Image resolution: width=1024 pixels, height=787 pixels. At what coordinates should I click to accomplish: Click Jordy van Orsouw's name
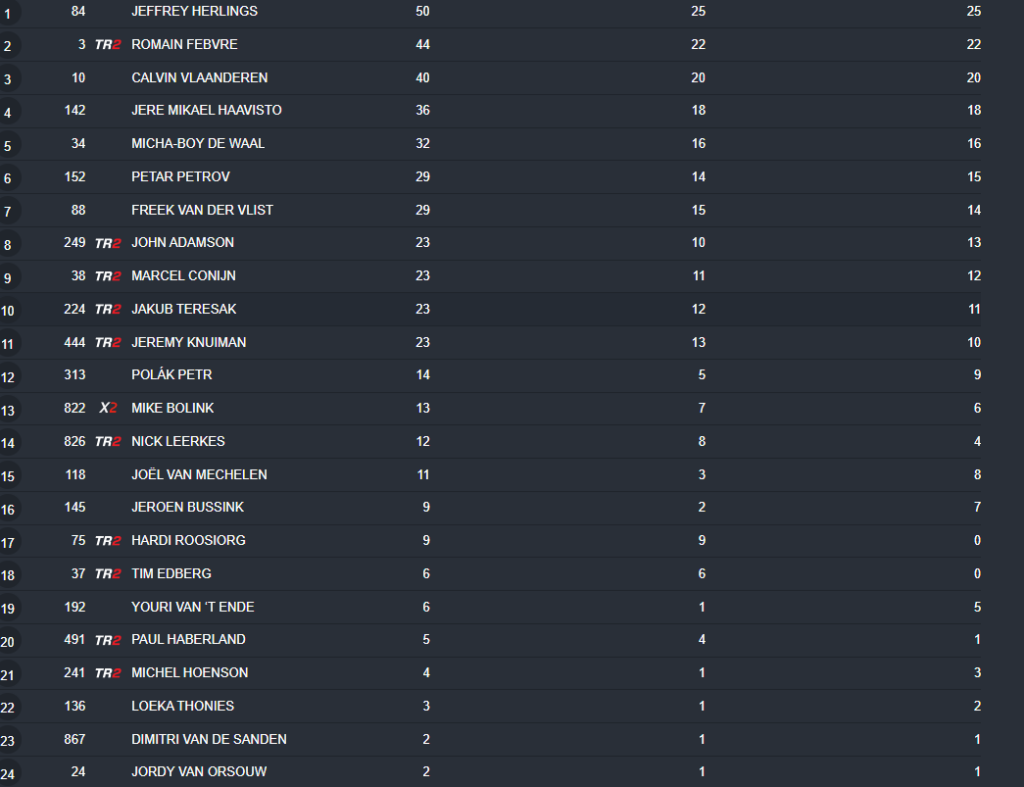[x=199, y=772]
